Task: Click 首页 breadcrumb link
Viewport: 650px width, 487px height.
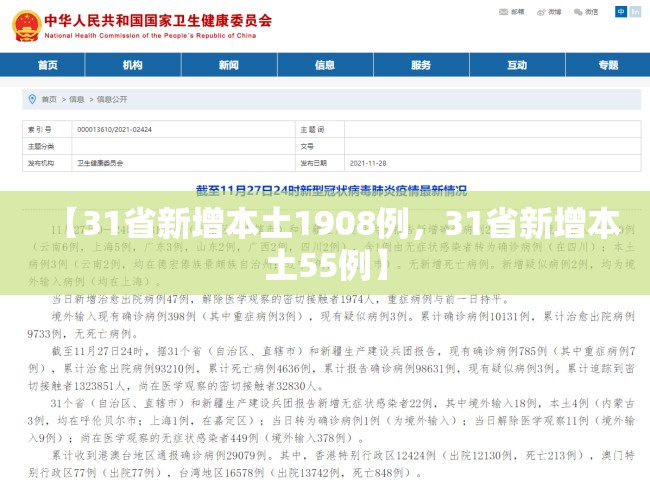Action: [49, 99]
